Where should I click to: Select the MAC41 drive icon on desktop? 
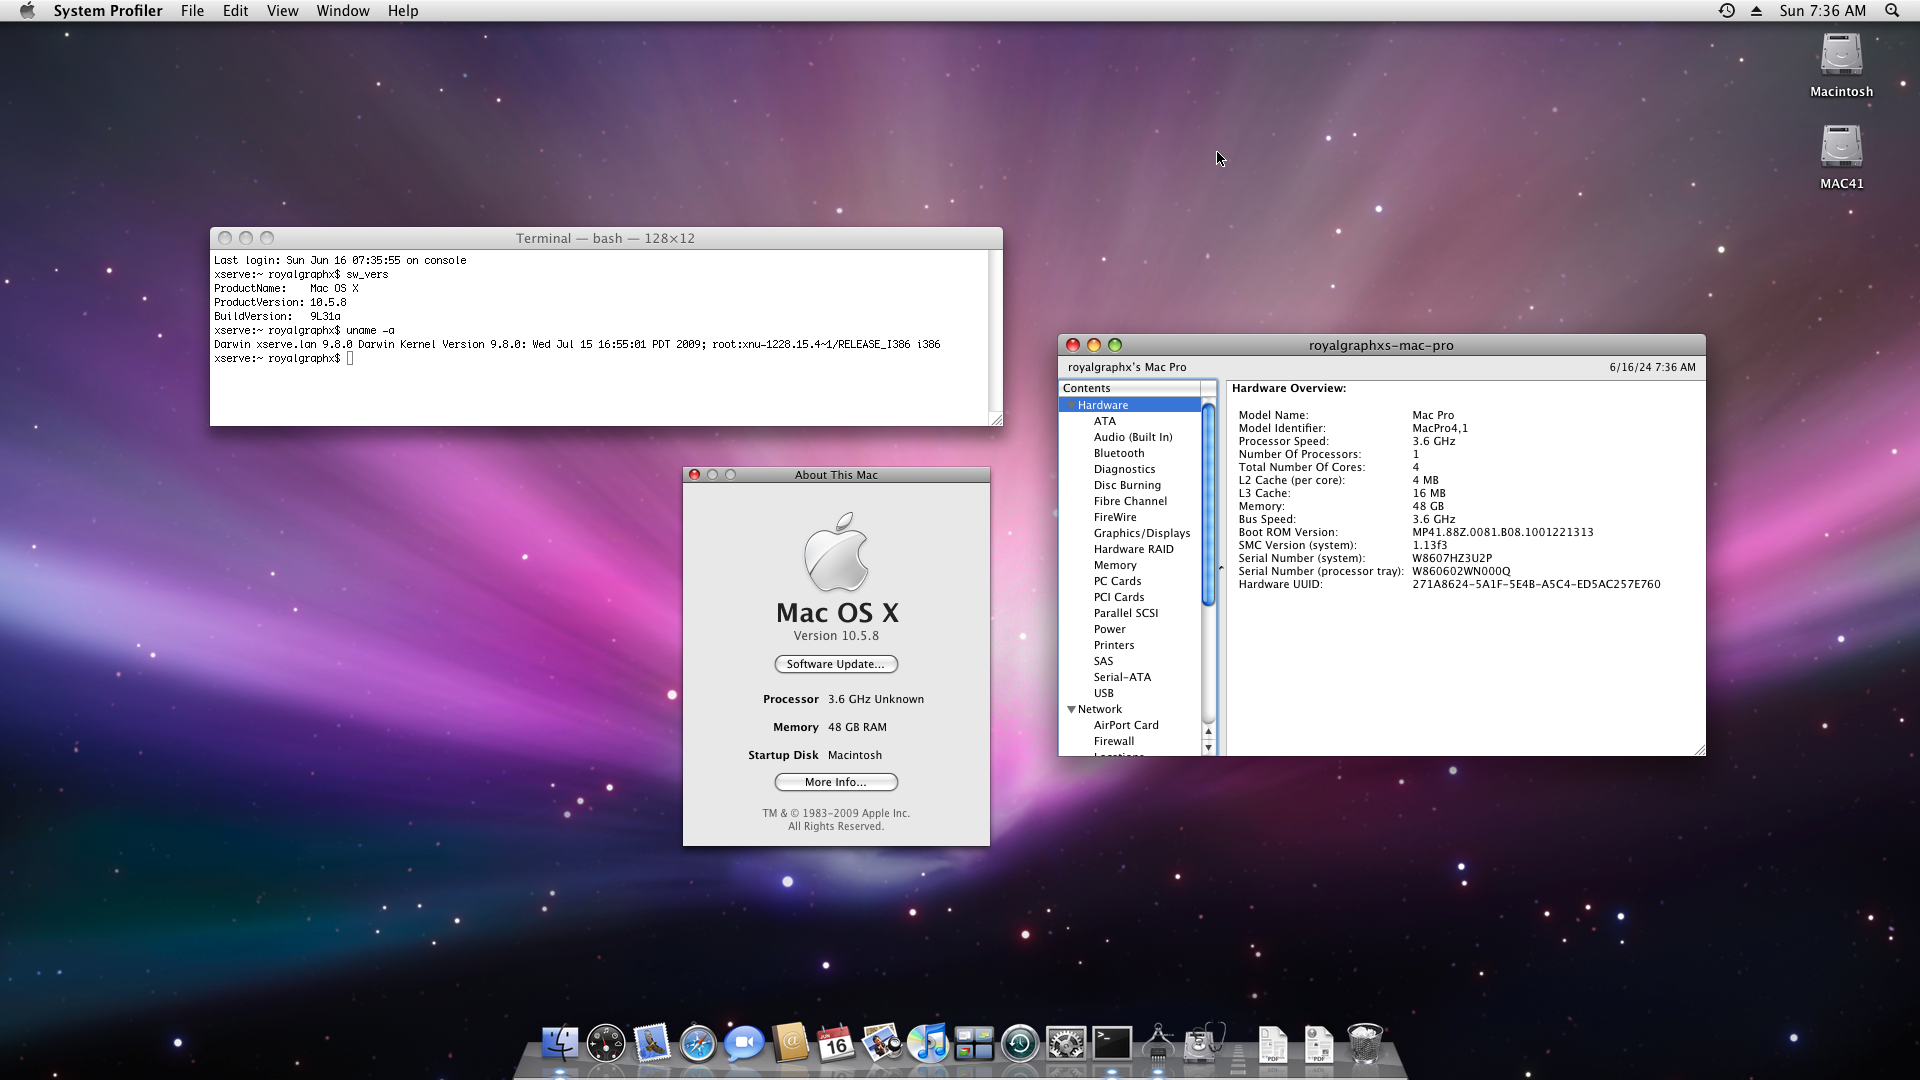point(1841,147)
